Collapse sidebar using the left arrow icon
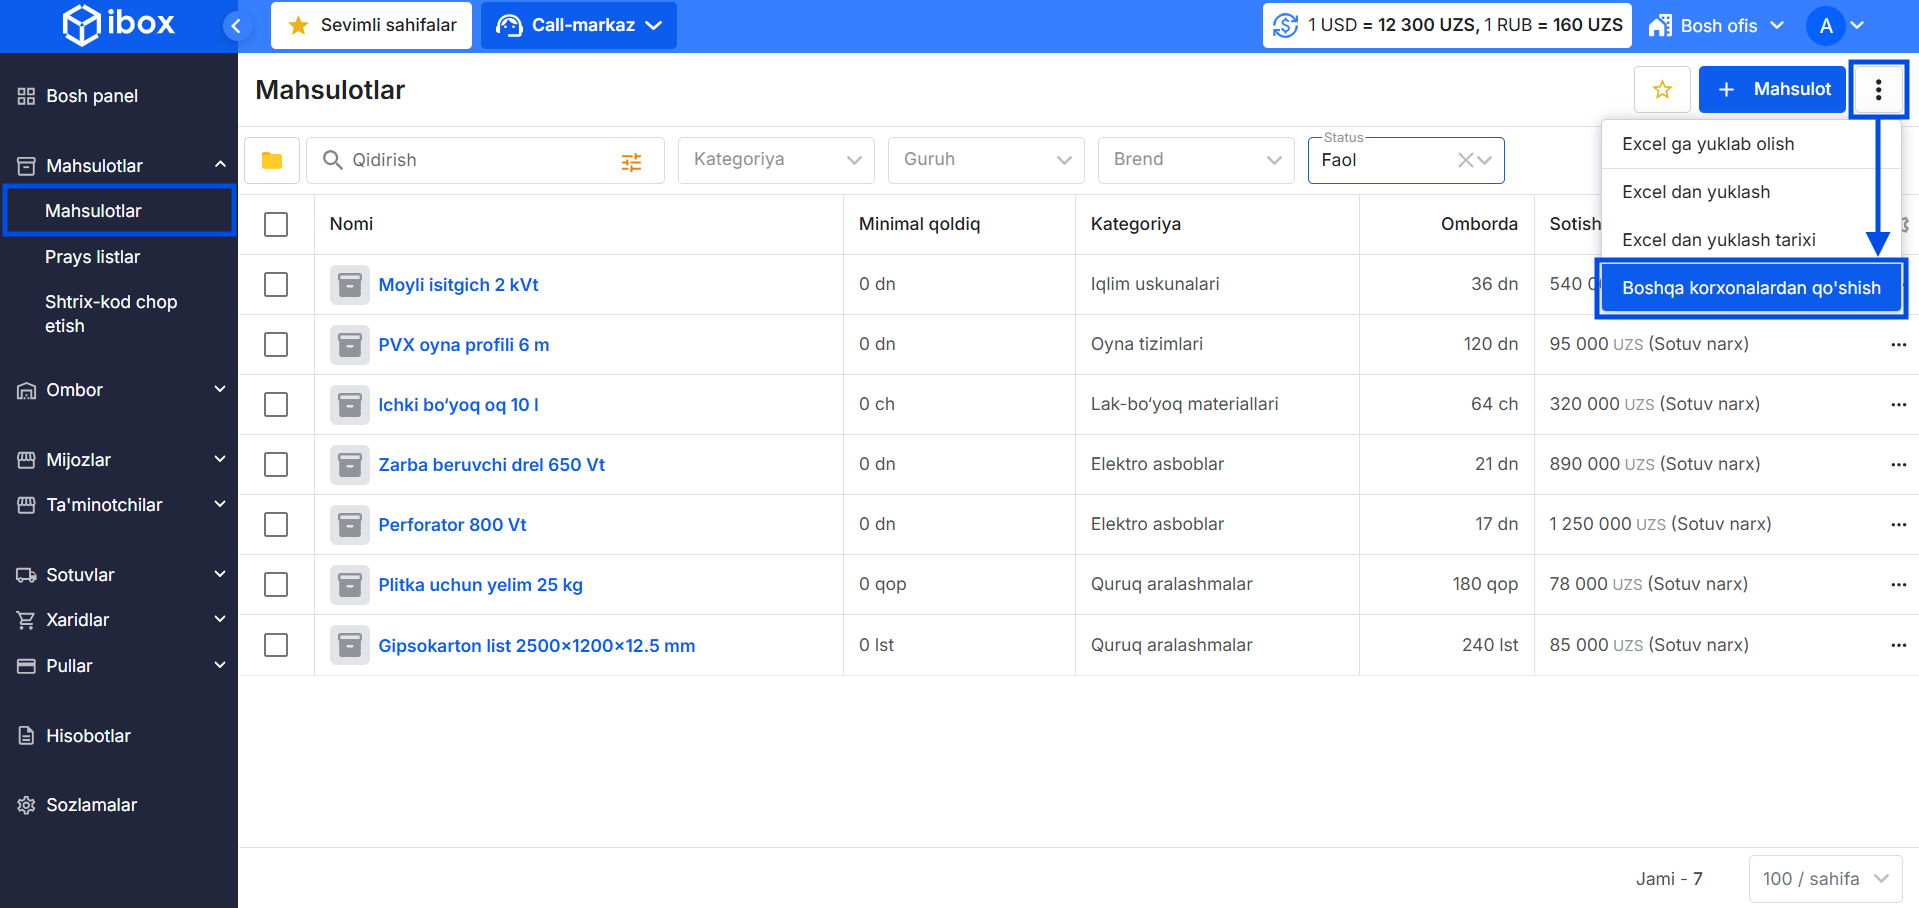The image size is (1919, 908). tap(236, 26)
